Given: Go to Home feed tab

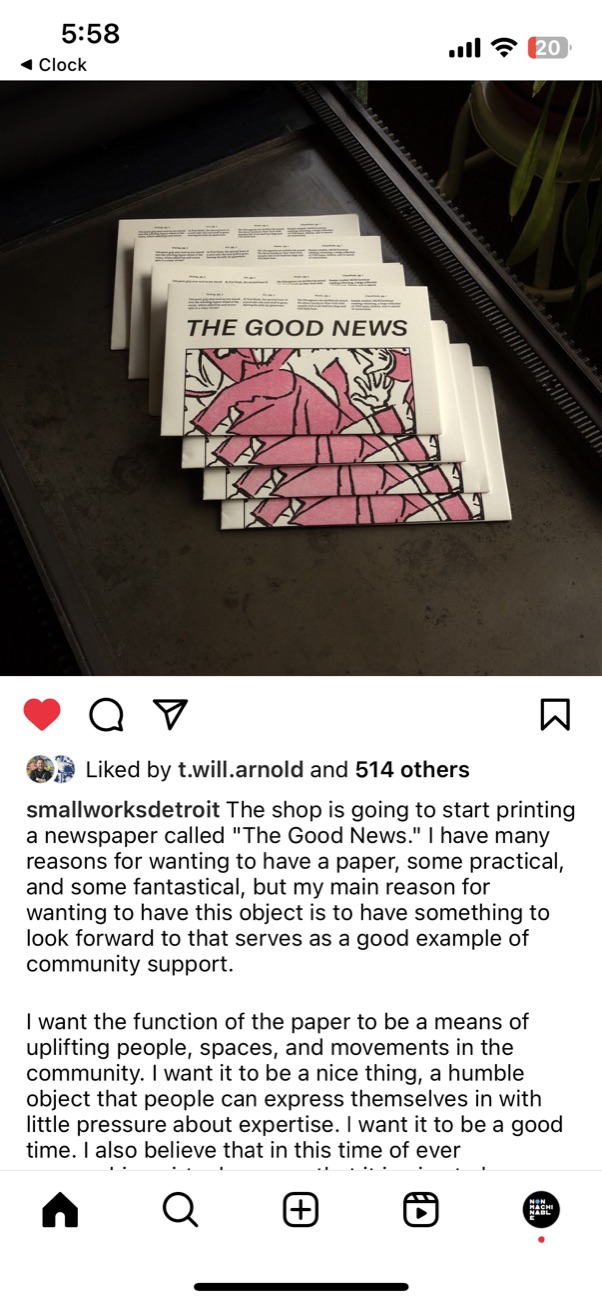Looking at the screenshot, I should point(60,1210).
